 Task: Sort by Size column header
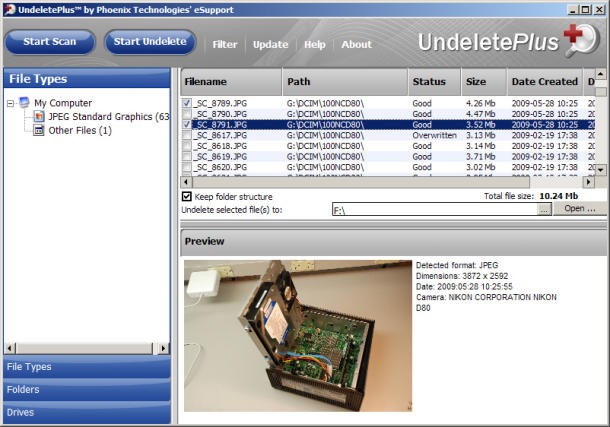click(x=484, y=82)
